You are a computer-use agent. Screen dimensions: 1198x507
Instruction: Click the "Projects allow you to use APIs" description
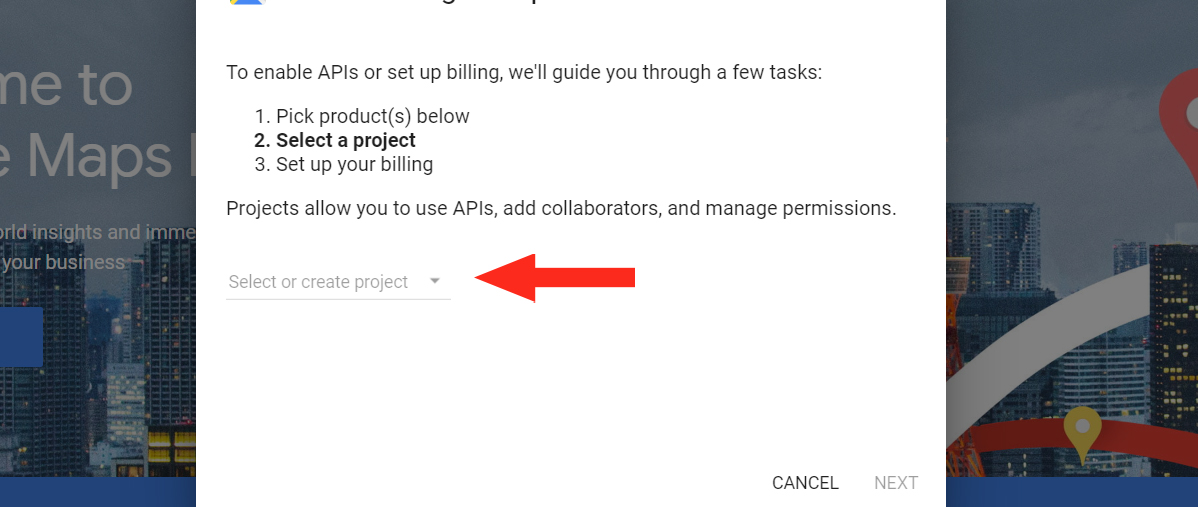[x=561, y=209]
